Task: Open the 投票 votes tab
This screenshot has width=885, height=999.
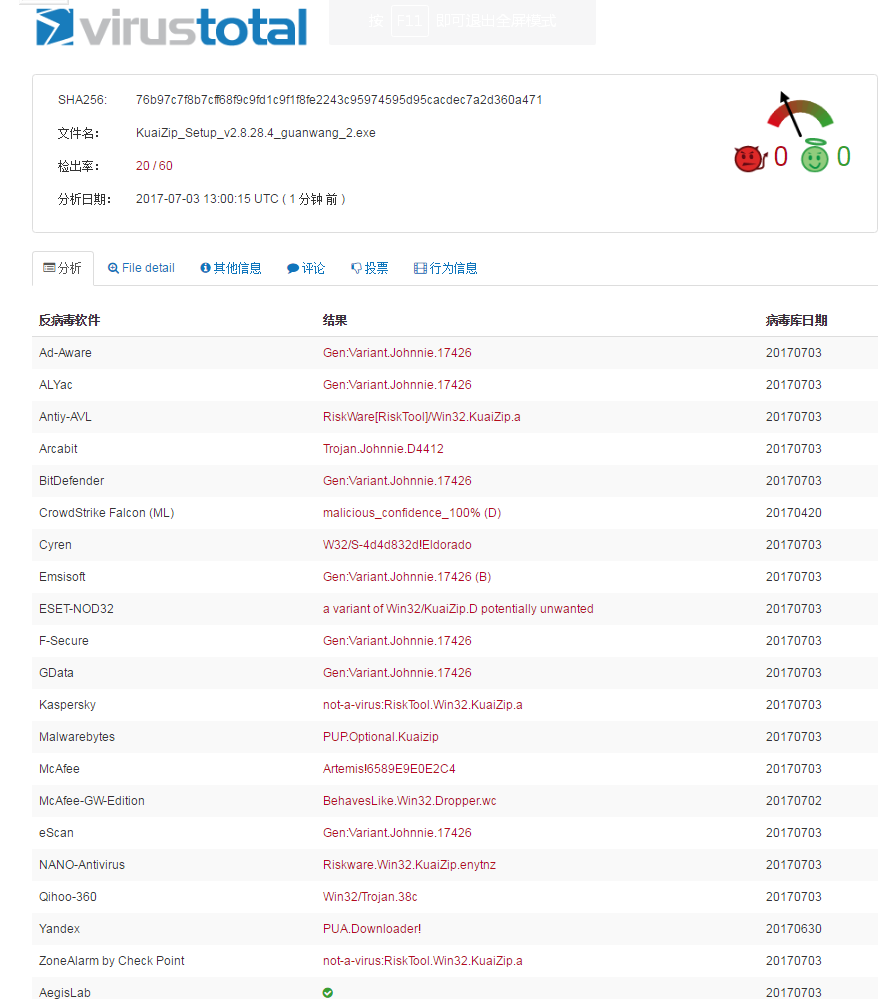Action: coord(370,268)
